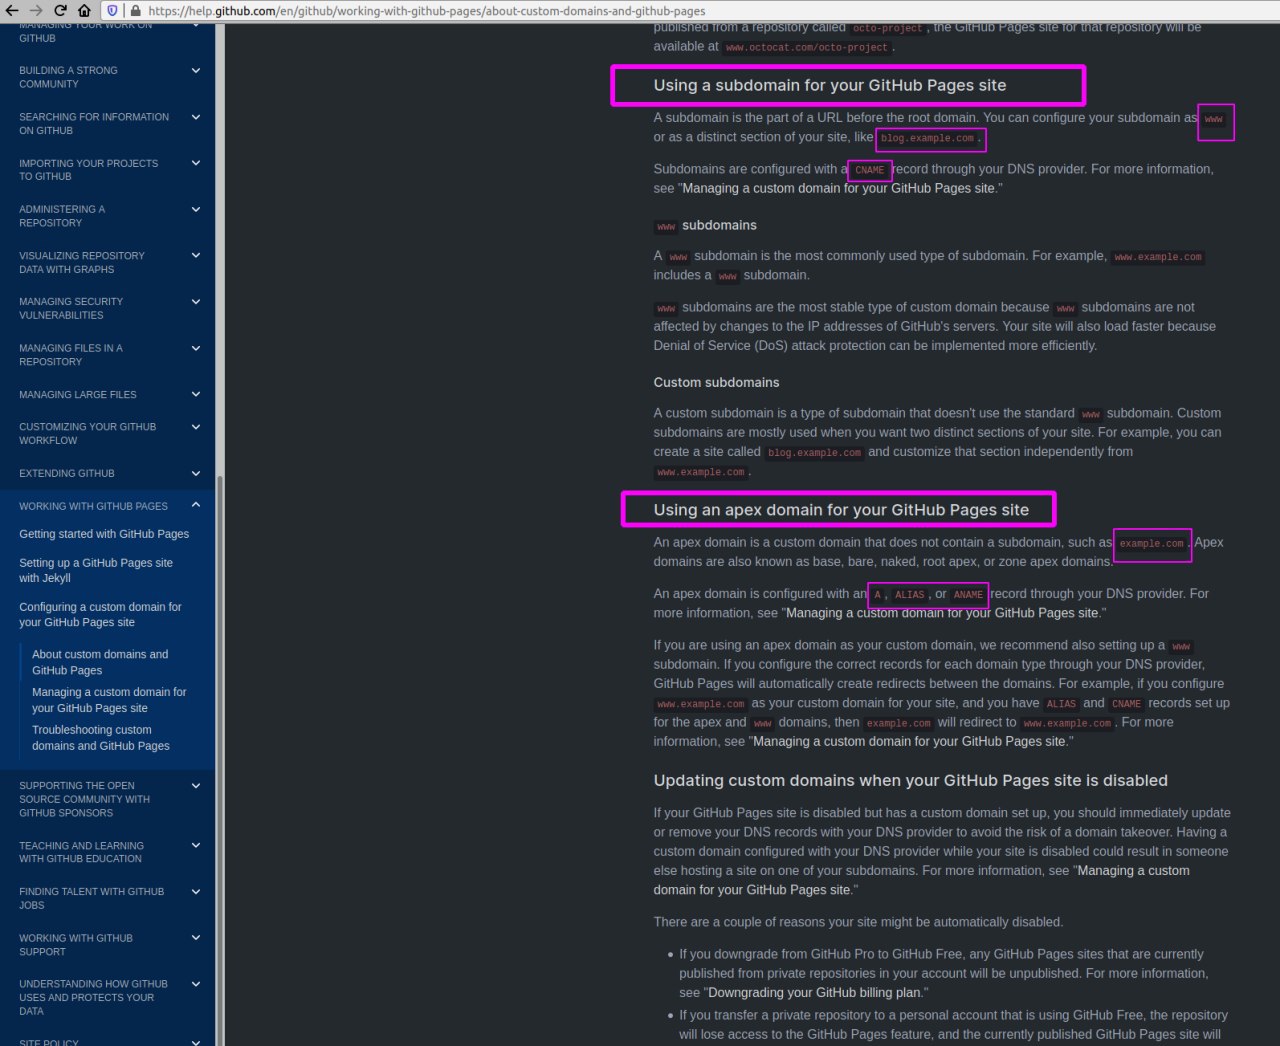Reload the page with refresh icon

[x=60, y=10]
